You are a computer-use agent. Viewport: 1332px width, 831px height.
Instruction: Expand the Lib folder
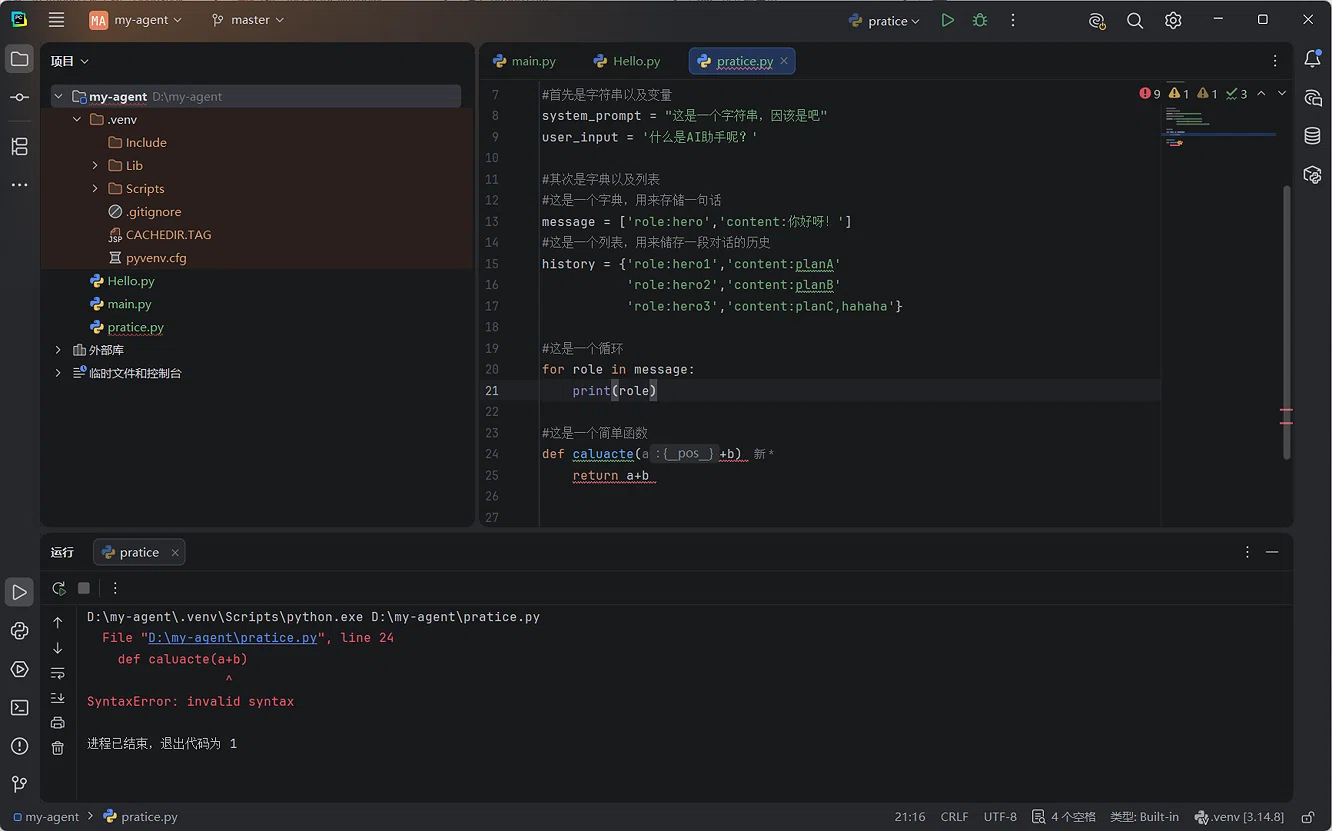tap(95, 166)
